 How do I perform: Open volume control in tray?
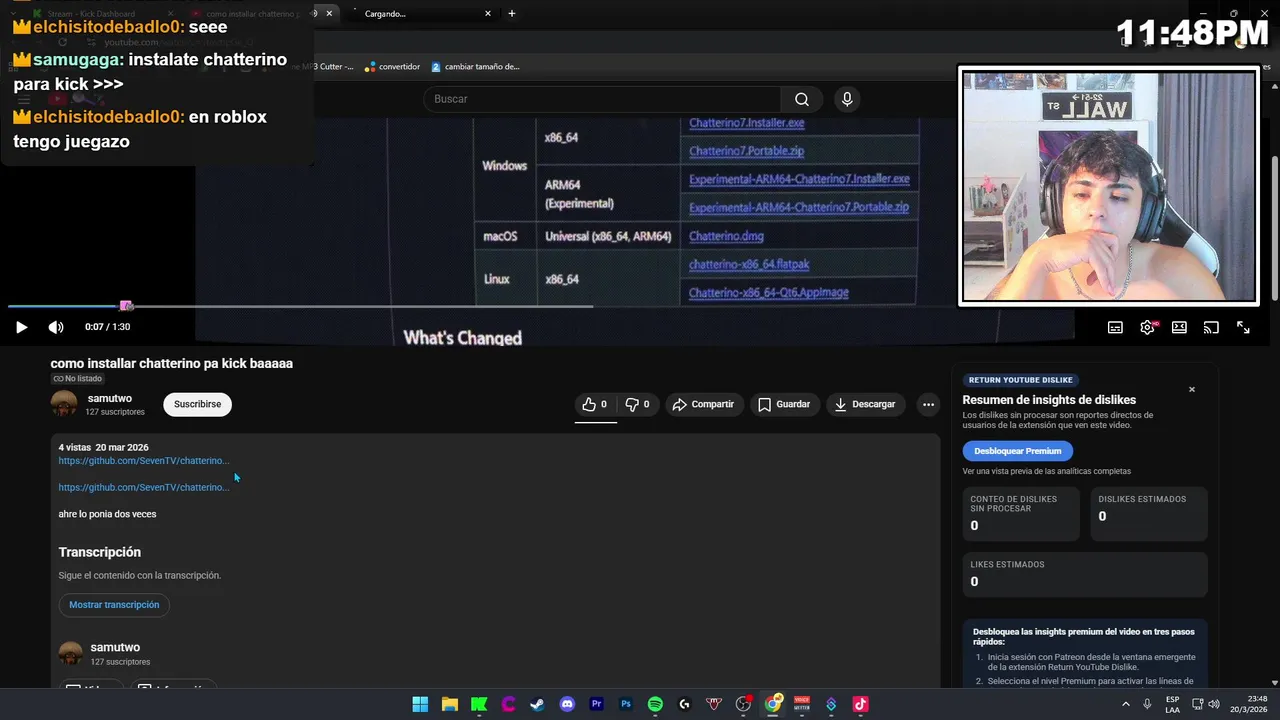click(1214, 704)
